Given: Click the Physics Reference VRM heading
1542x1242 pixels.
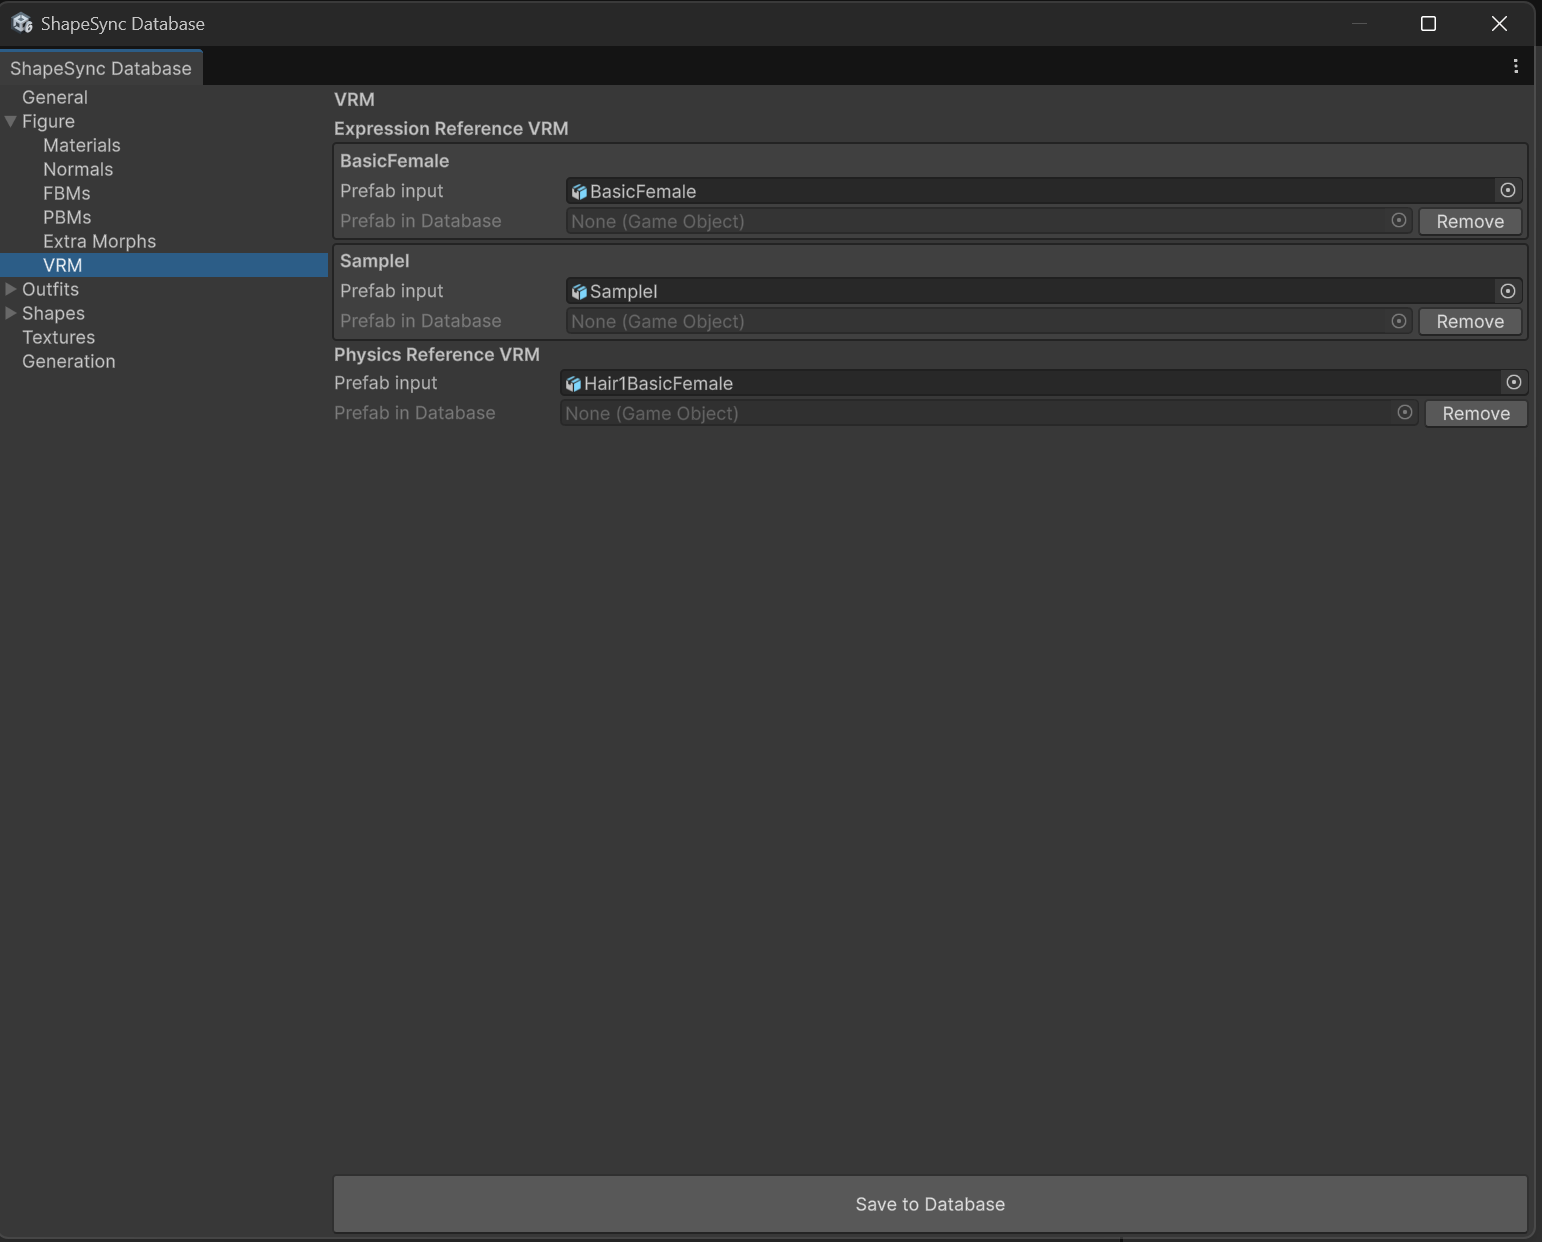Looking at the screenshot, I should [x=437, y=354].
